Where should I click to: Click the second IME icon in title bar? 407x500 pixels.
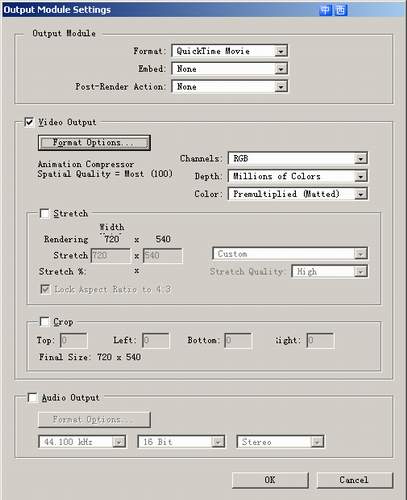pyautogui.click(x=340, y=10)
